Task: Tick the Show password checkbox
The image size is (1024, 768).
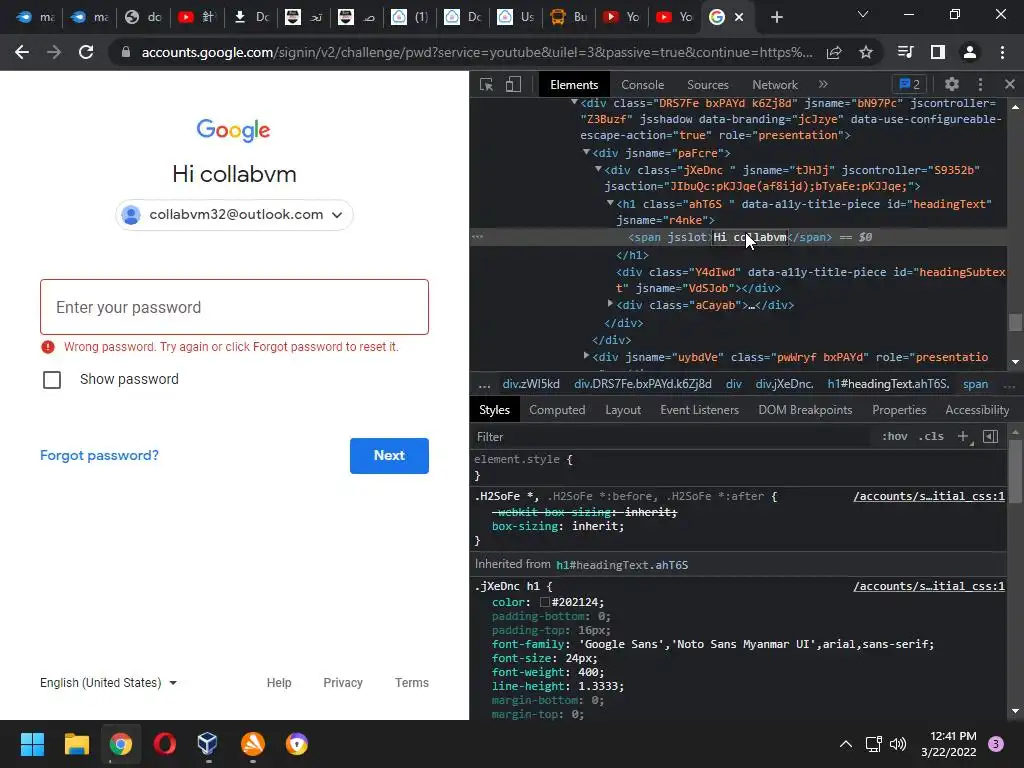Action: [x=52, y=379]
